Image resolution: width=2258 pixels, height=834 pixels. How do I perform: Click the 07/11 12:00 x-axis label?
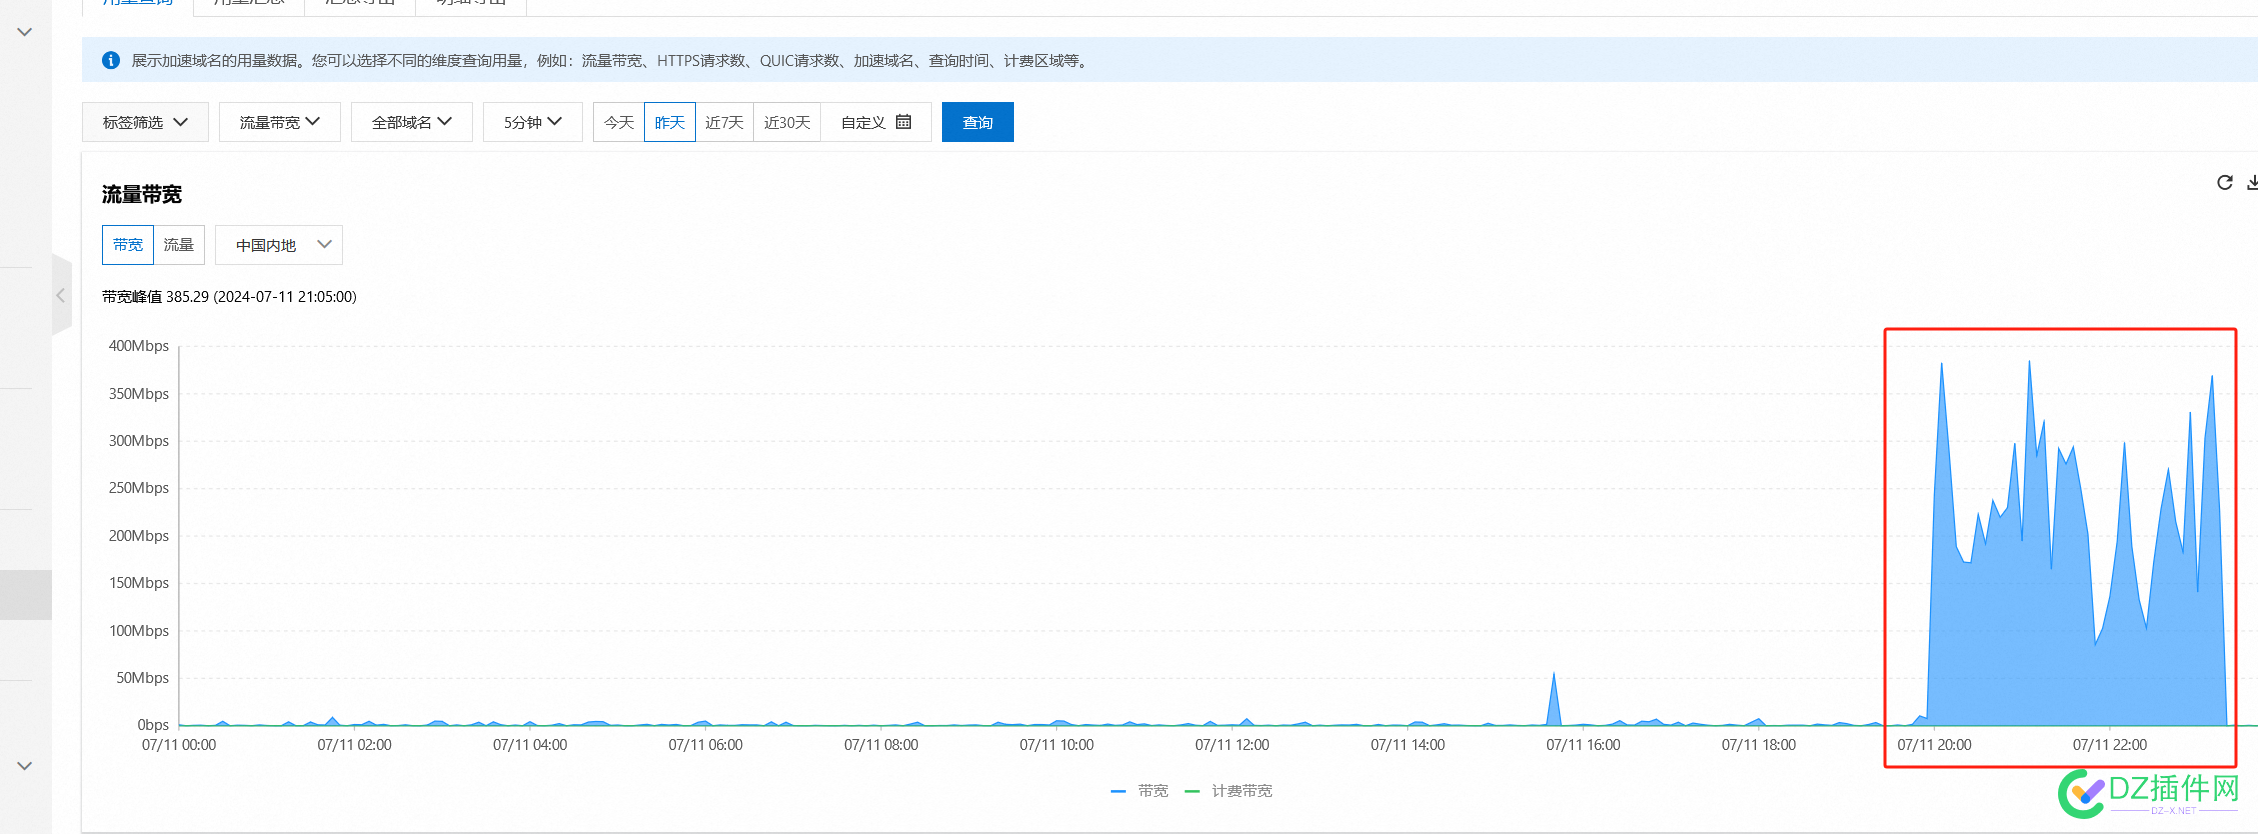tap(1232, 745)
